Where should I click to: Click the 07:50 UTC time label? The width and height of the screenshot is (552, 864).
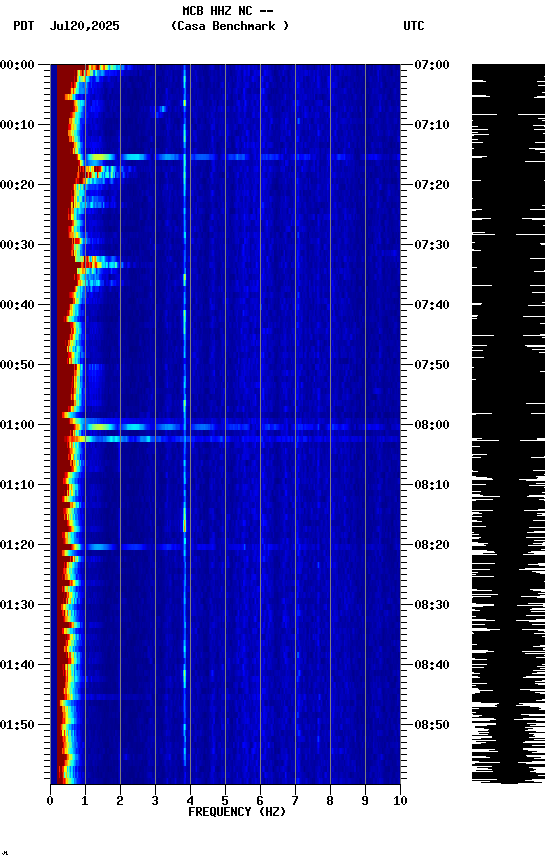[x=432, y=365]
